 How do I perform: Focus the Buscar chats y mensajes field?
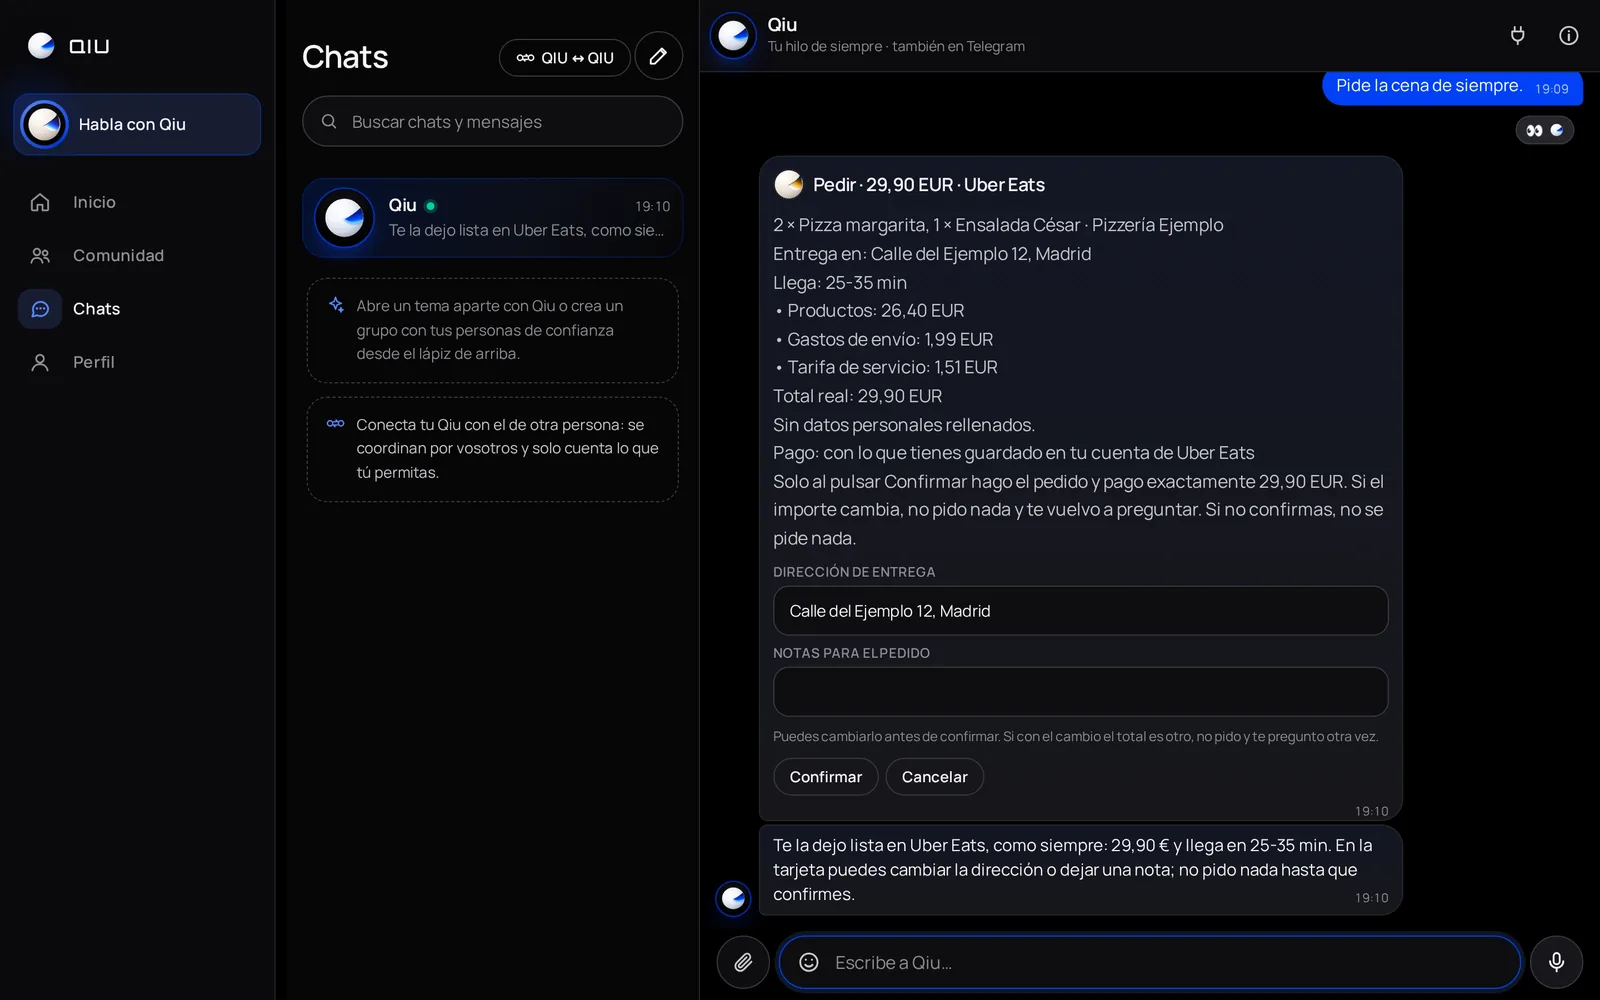tap(492, 122)
